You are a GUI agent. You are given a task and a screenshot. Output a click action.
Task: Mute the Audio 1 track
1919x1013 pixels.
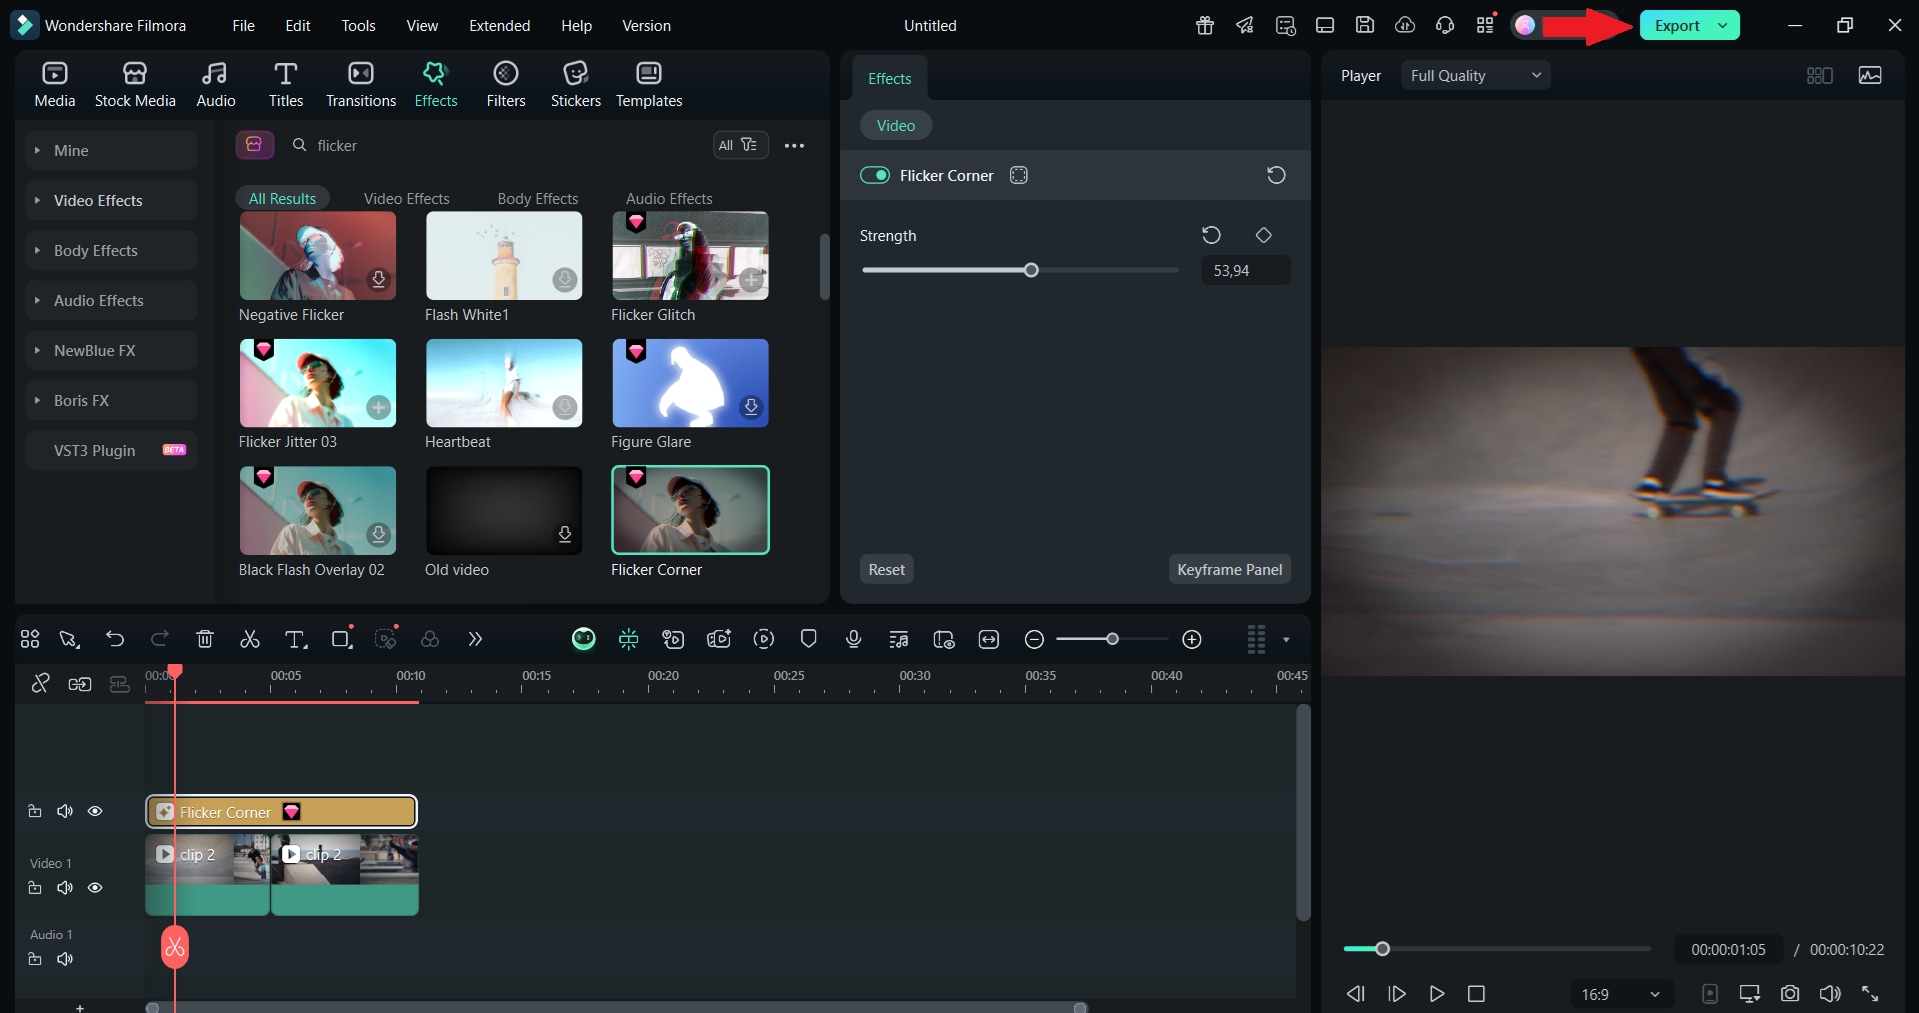click(64, 959)
